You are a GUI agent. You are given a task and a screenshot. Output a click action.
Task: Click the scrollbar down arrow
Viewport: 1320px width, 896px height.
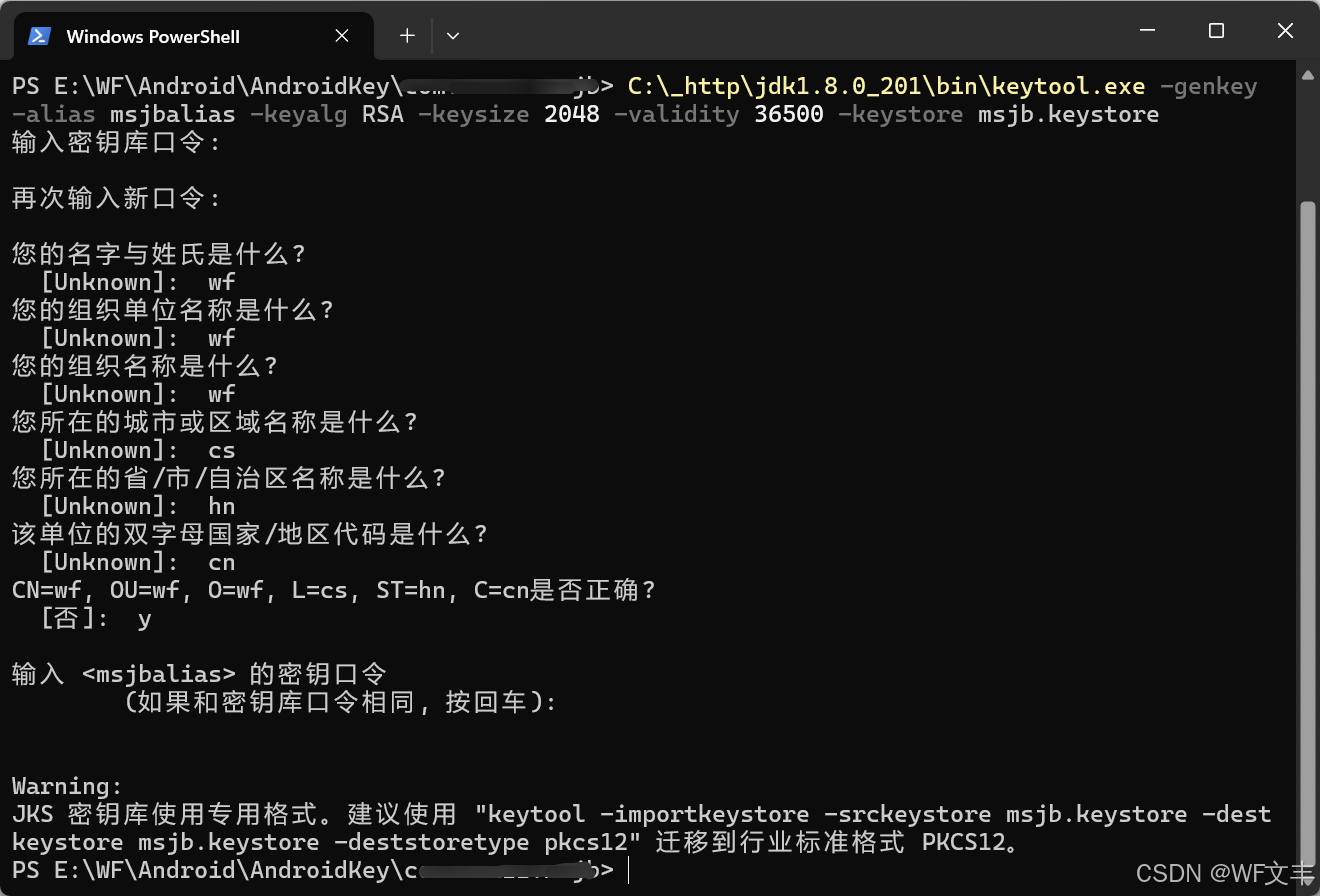[1308, 880]
